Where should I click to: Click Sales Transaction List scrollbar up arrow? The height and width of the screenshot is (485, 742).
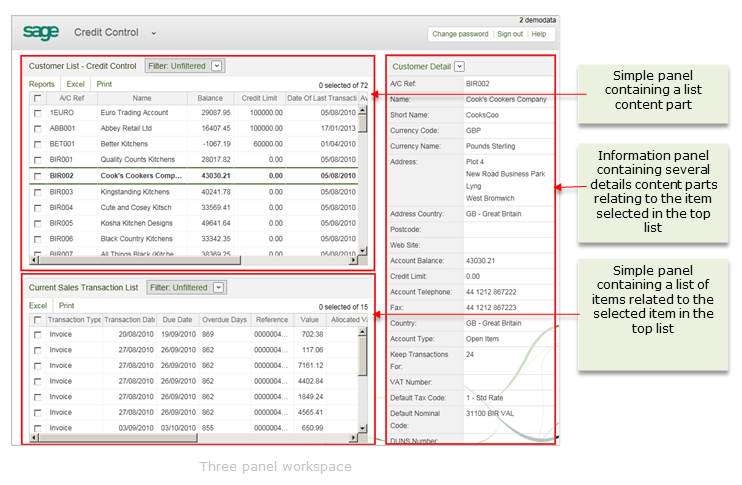click(362, 332)
